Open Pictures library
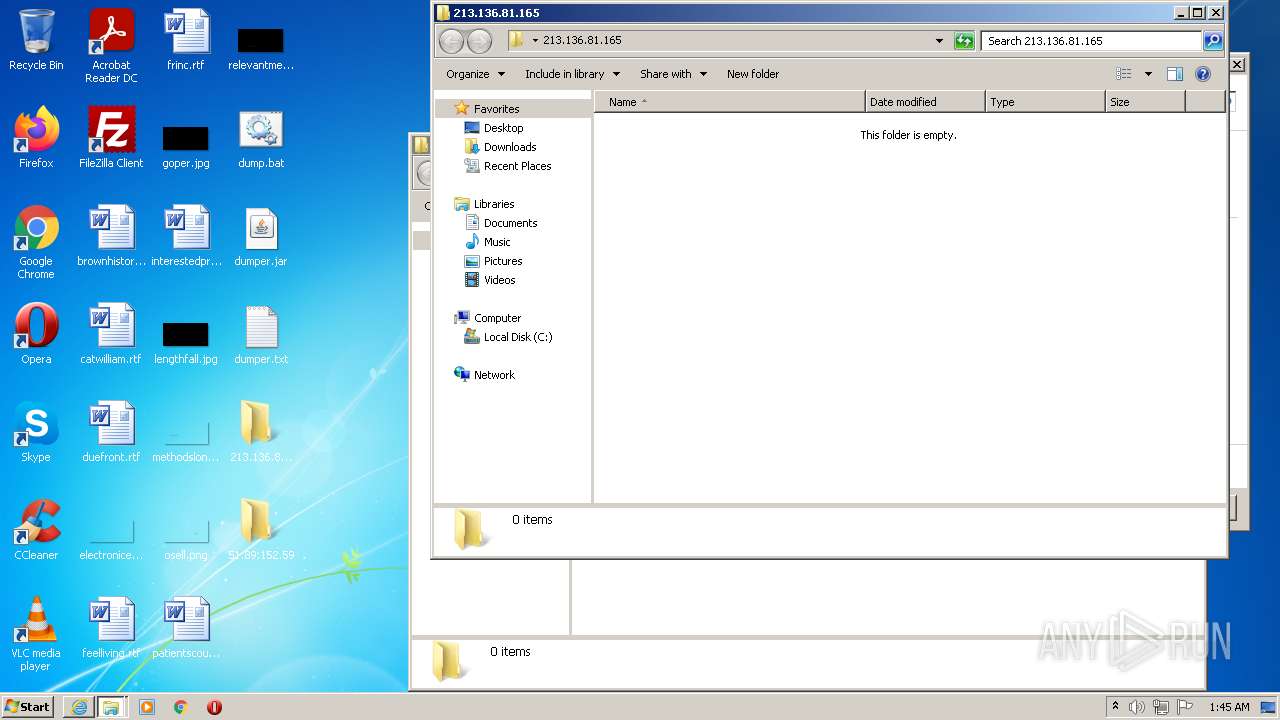The width and height of the screenshot is (1280, 720). pyautogui.click(x=503, y=261)
